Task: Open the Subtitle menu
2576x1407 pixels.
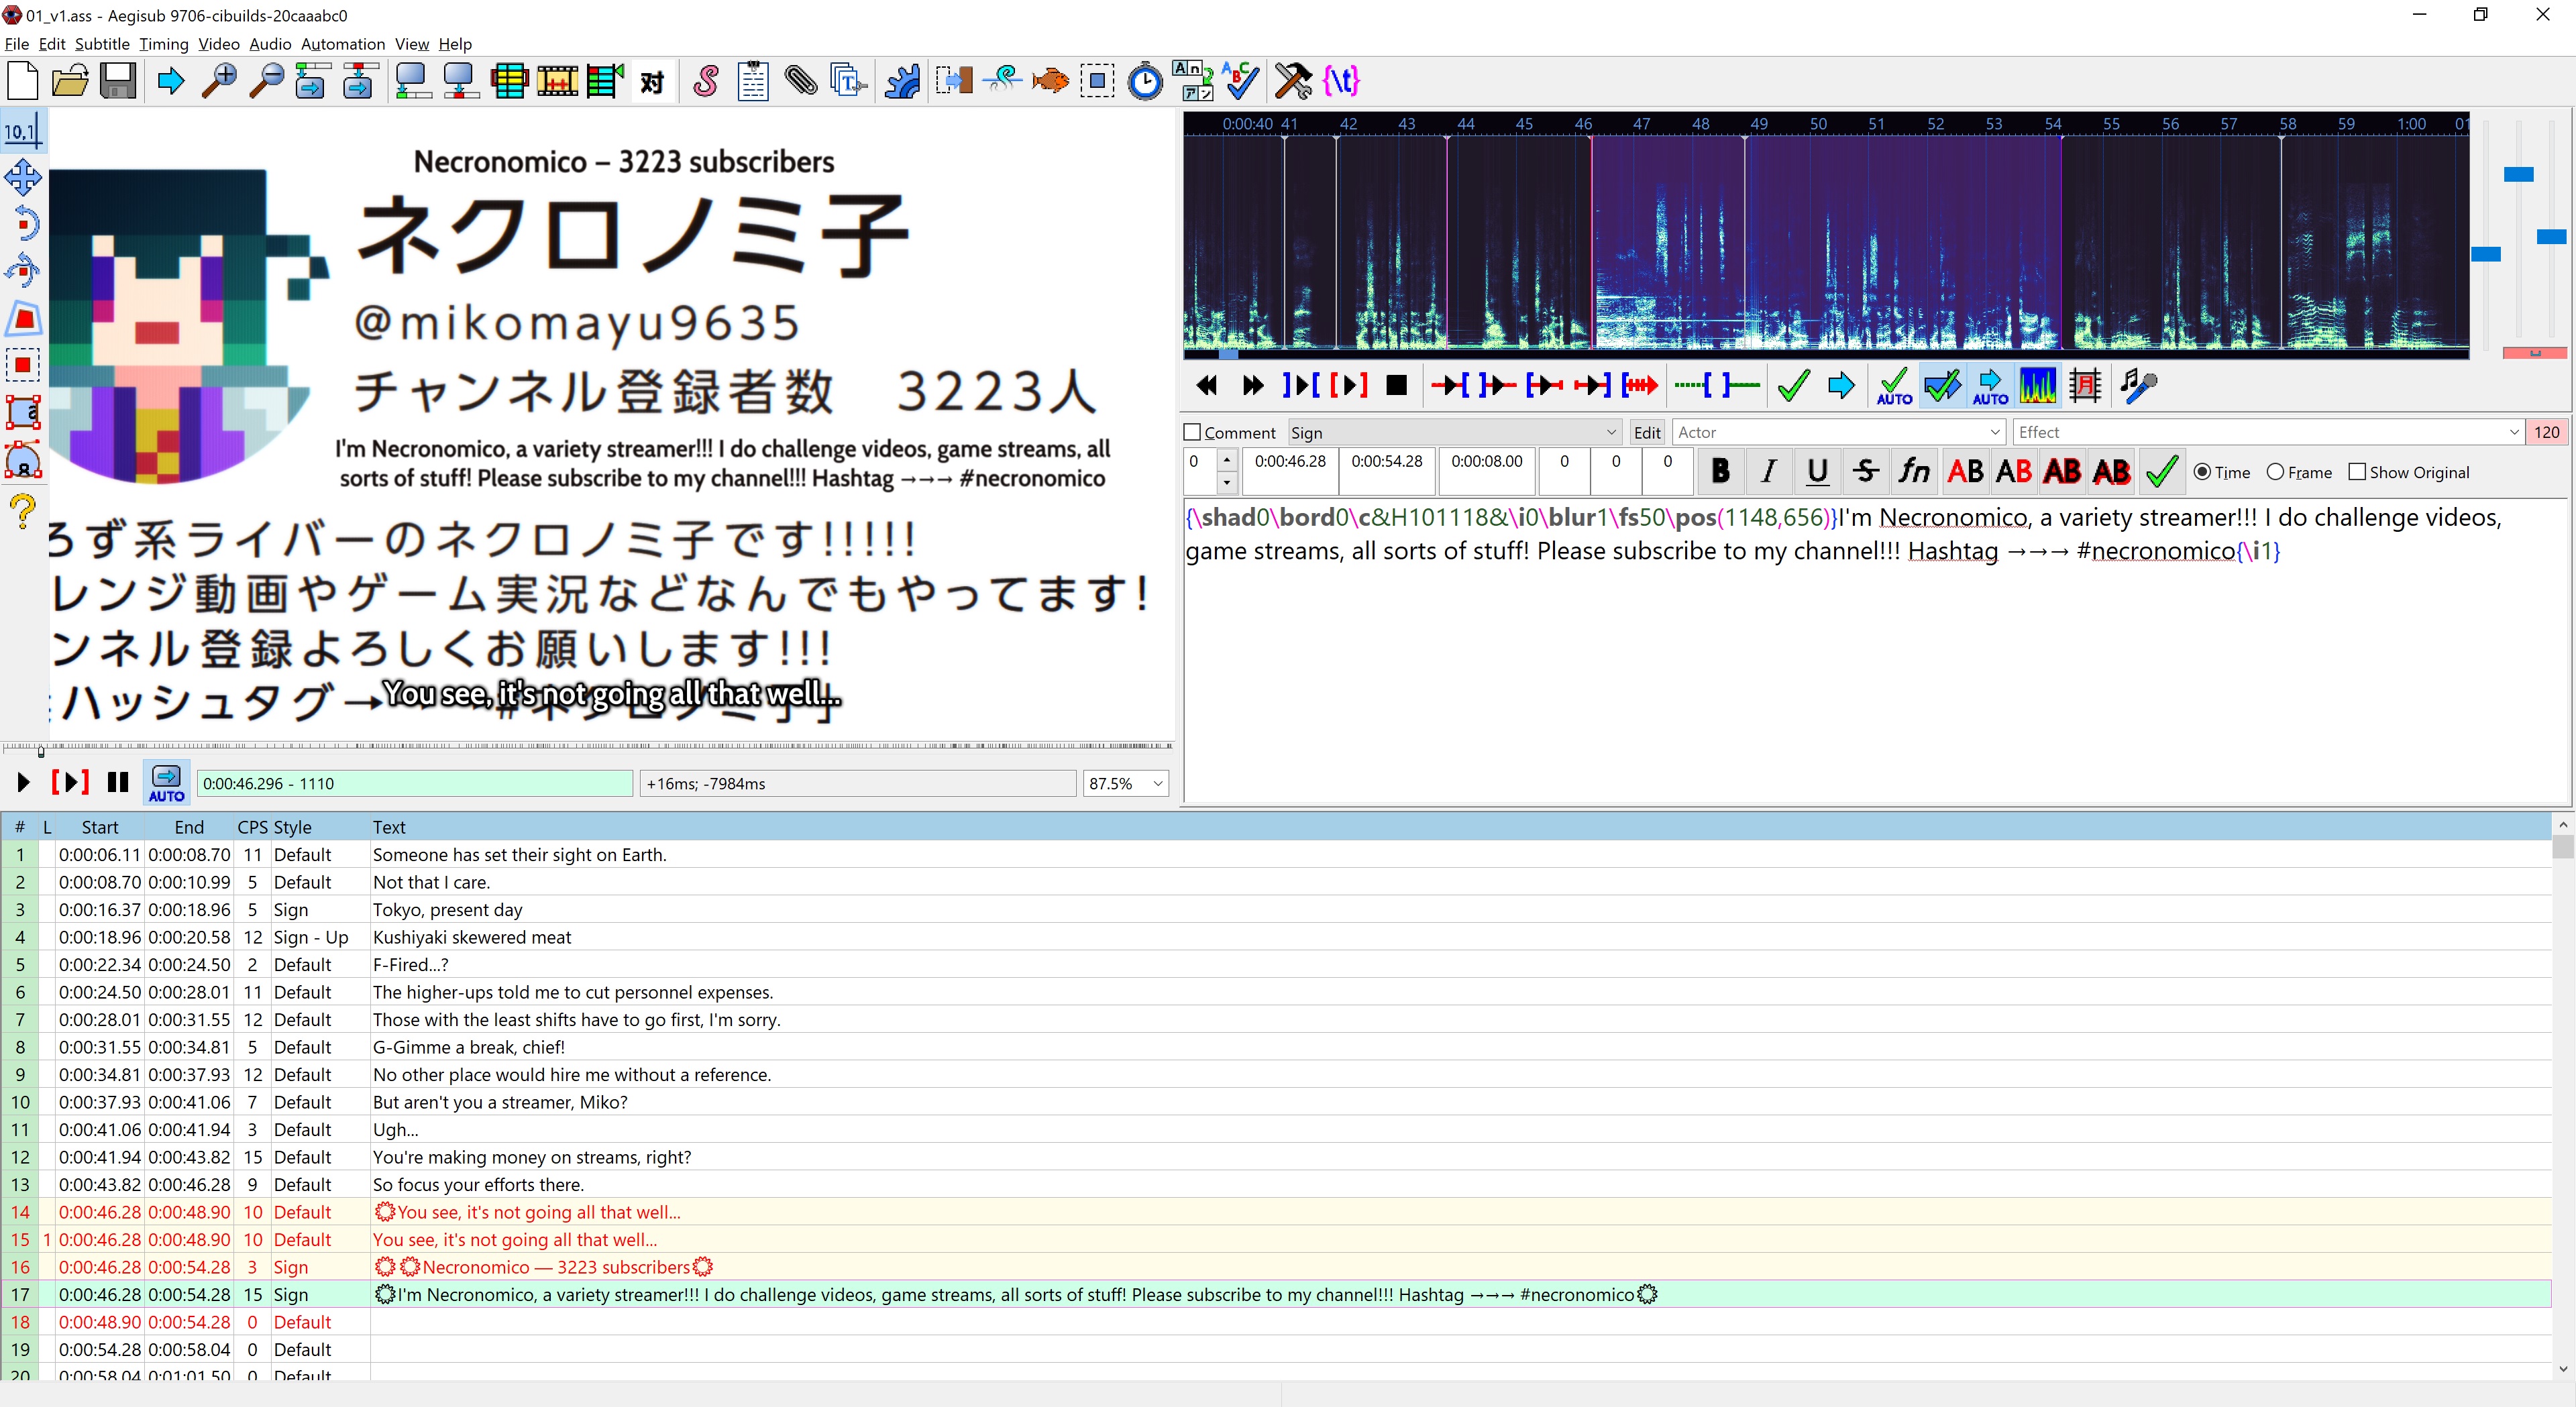Action: click(x=102, y=44)
